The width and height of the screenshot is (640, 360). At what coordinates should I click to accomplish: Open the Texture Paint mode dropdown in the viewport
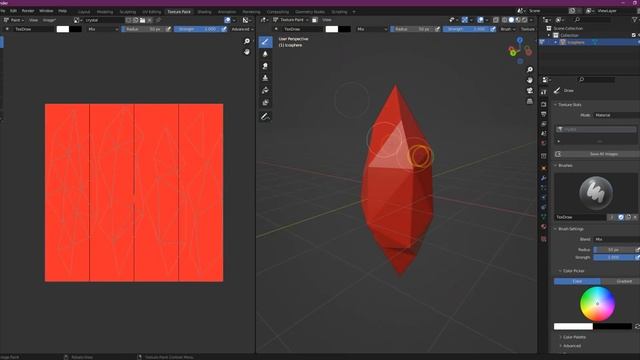(290, 20)
